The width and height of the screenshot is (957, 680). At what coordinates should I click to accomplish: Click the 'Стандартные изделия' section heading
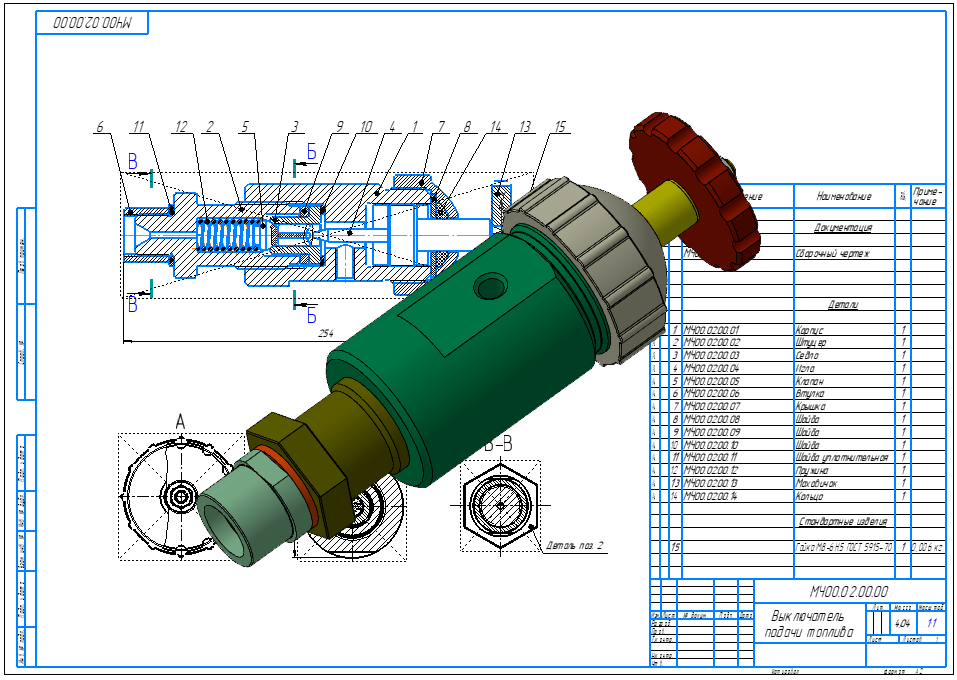tap(843, 521)
